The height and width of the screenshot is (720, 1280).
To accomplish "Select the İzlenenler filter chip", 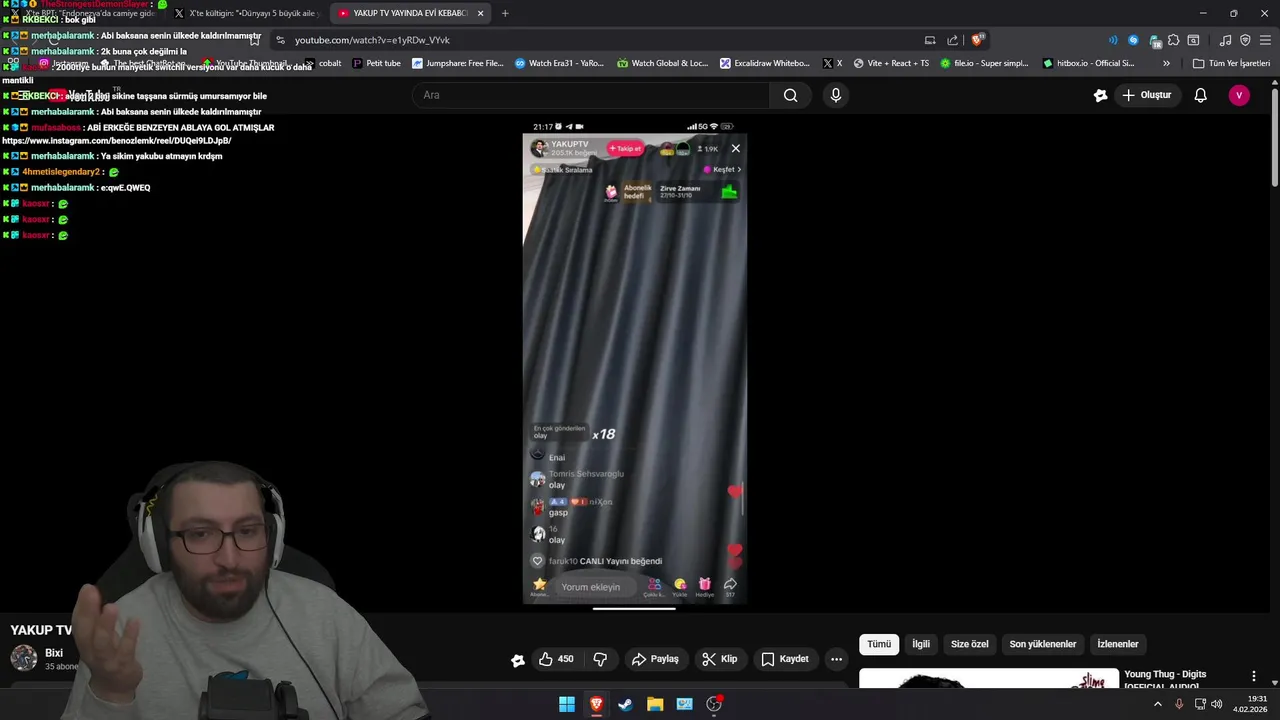I will [x=1118, y=644].
